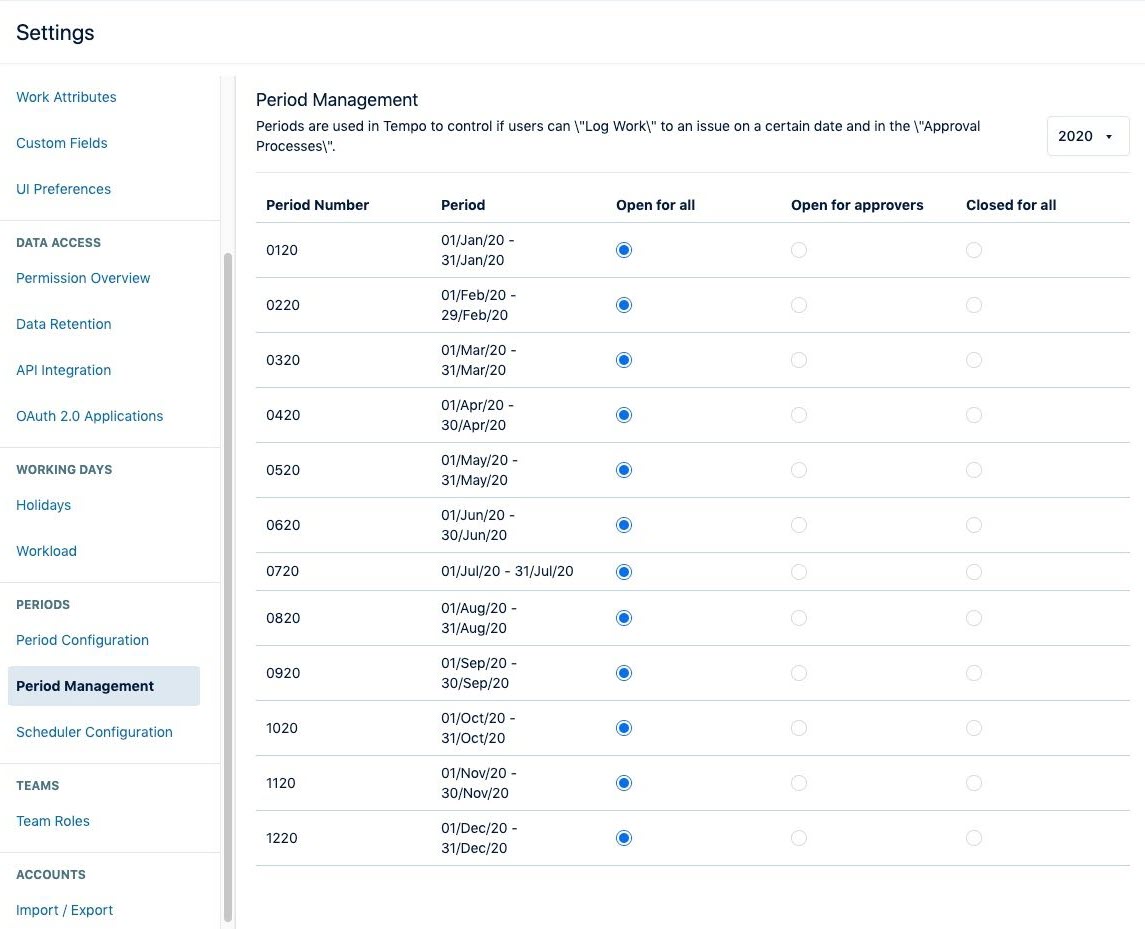
Task: Open Import / Export under Accounts
Action: 64,909
